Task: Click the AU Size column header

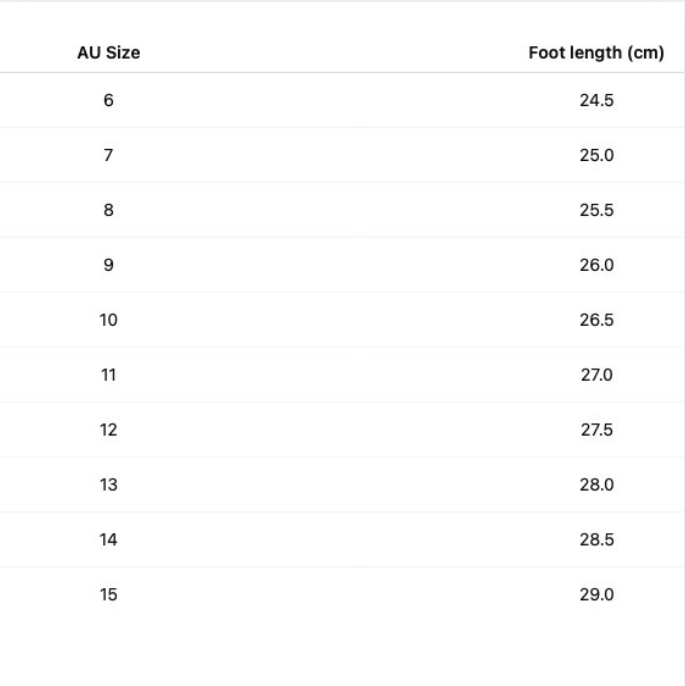Action: pos(108,53)
